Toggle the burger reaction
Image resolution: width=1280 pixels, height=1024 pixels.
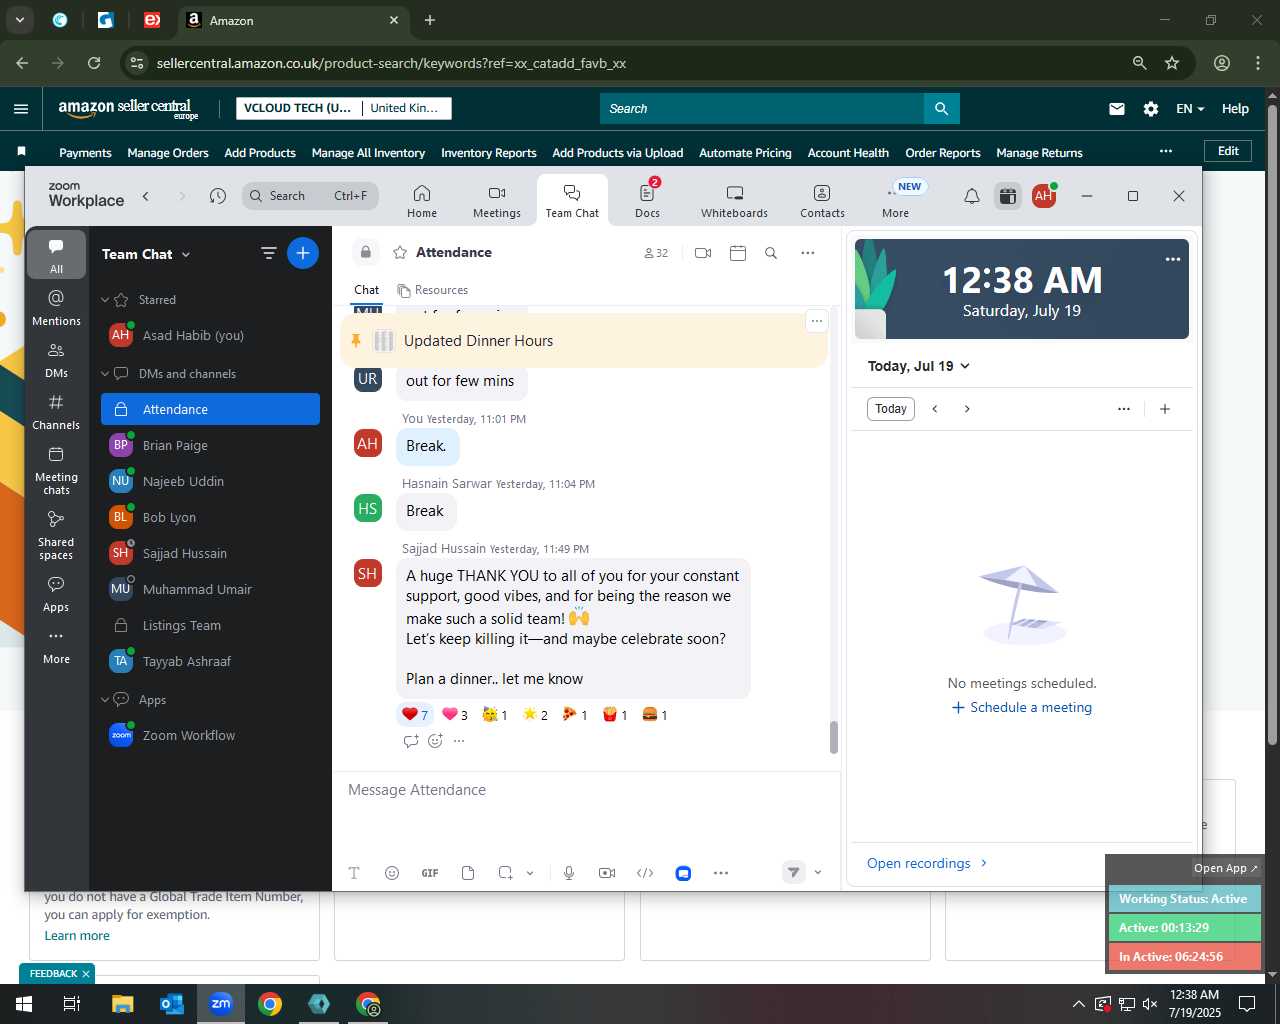(654, 714)
